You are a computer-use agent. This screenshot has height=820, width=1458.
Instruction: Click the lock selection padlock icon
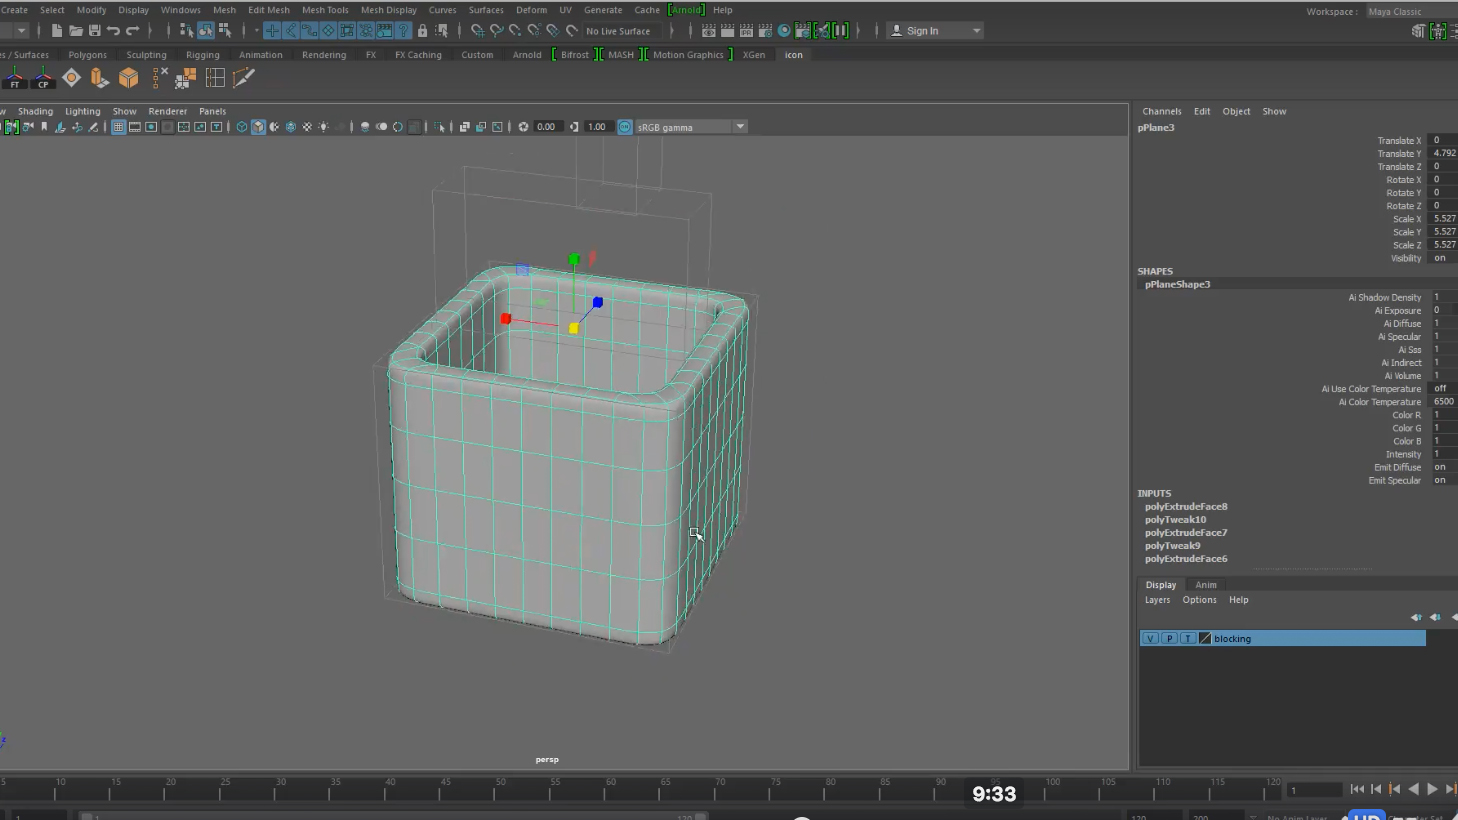click(422, 31)
